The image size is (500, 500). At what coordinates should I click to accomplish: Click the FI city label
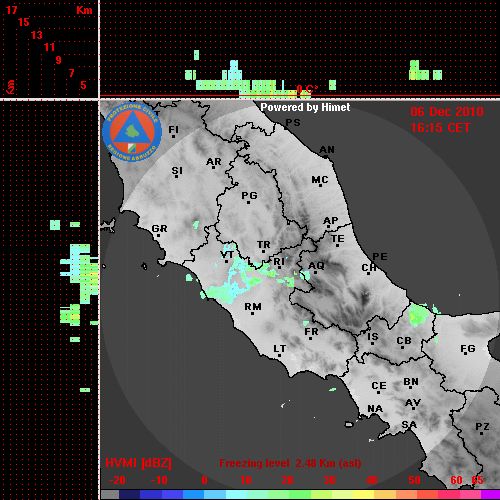point(173,129)
